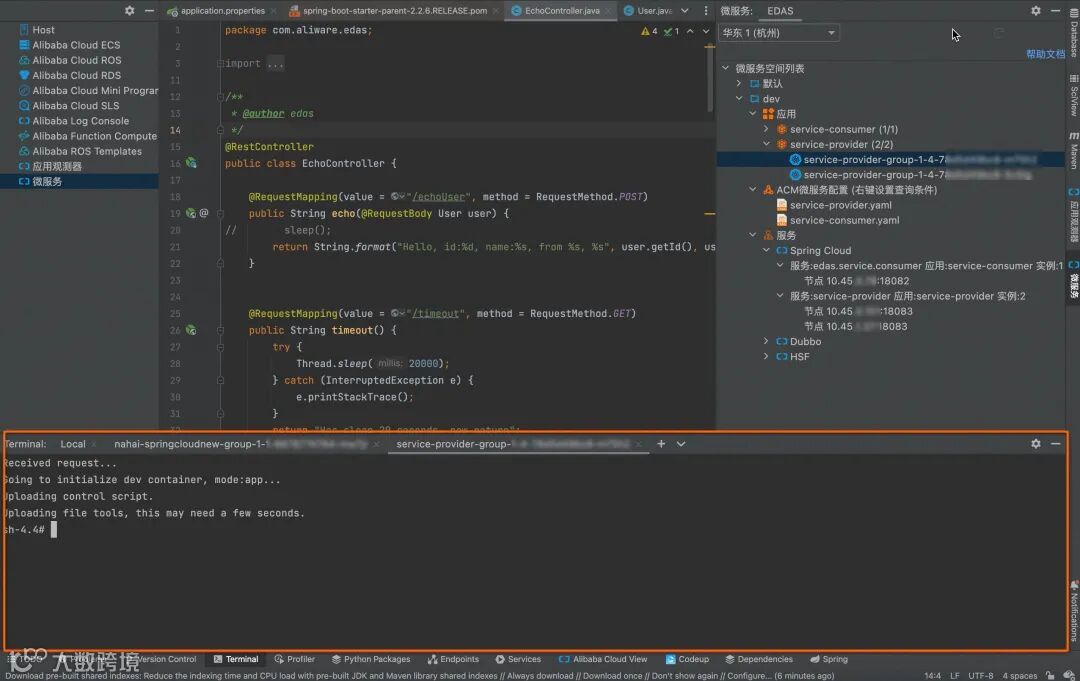Click the Host item in sidebar

43,30
